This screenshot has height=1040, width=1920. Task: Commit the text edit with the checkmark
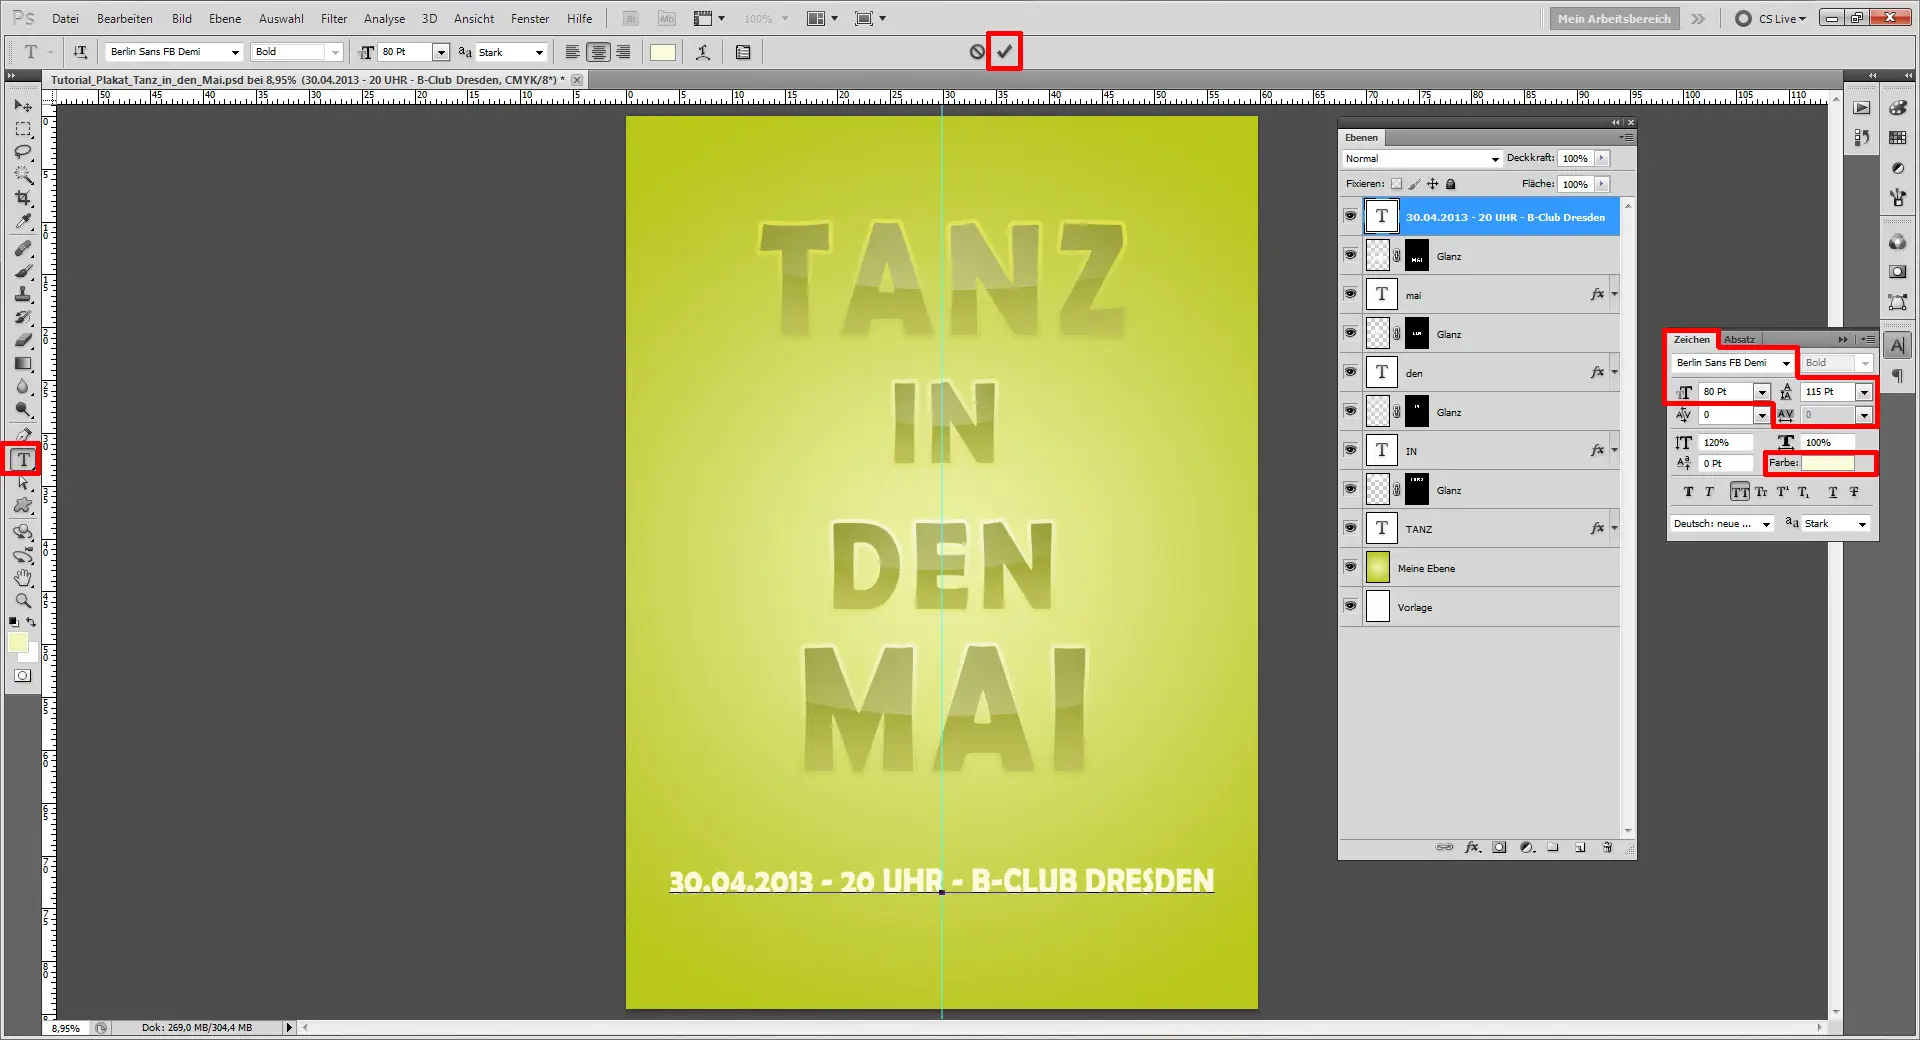1004,51
